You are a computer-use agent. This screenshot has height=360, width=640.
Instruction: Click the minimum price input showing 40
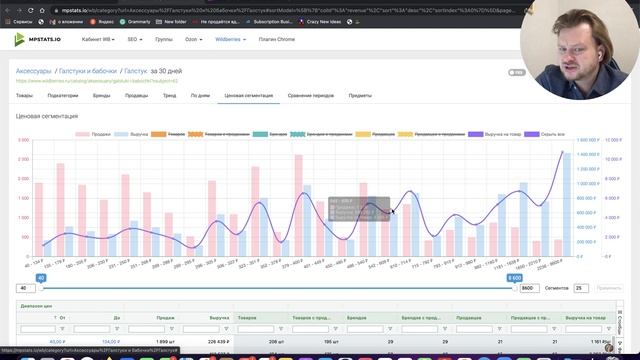25,288
